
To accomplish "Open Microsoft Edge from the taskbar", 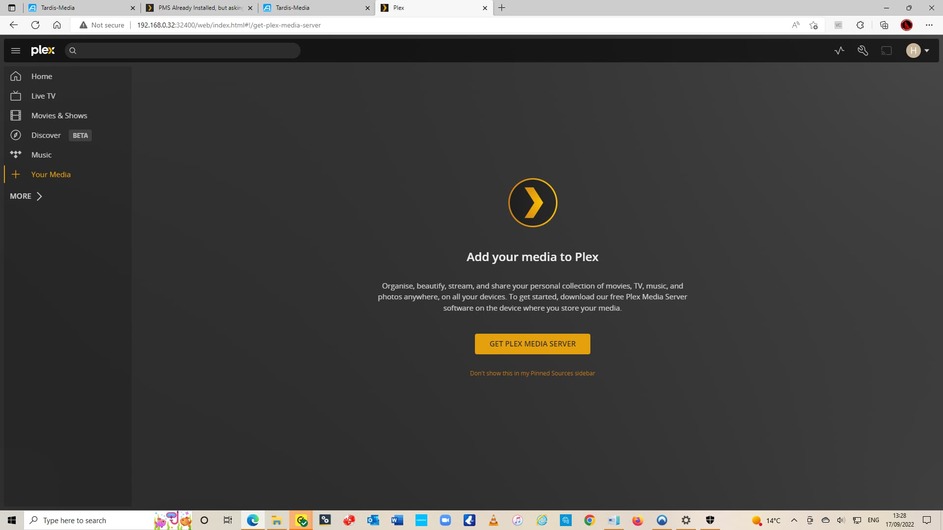I will 253,520.
